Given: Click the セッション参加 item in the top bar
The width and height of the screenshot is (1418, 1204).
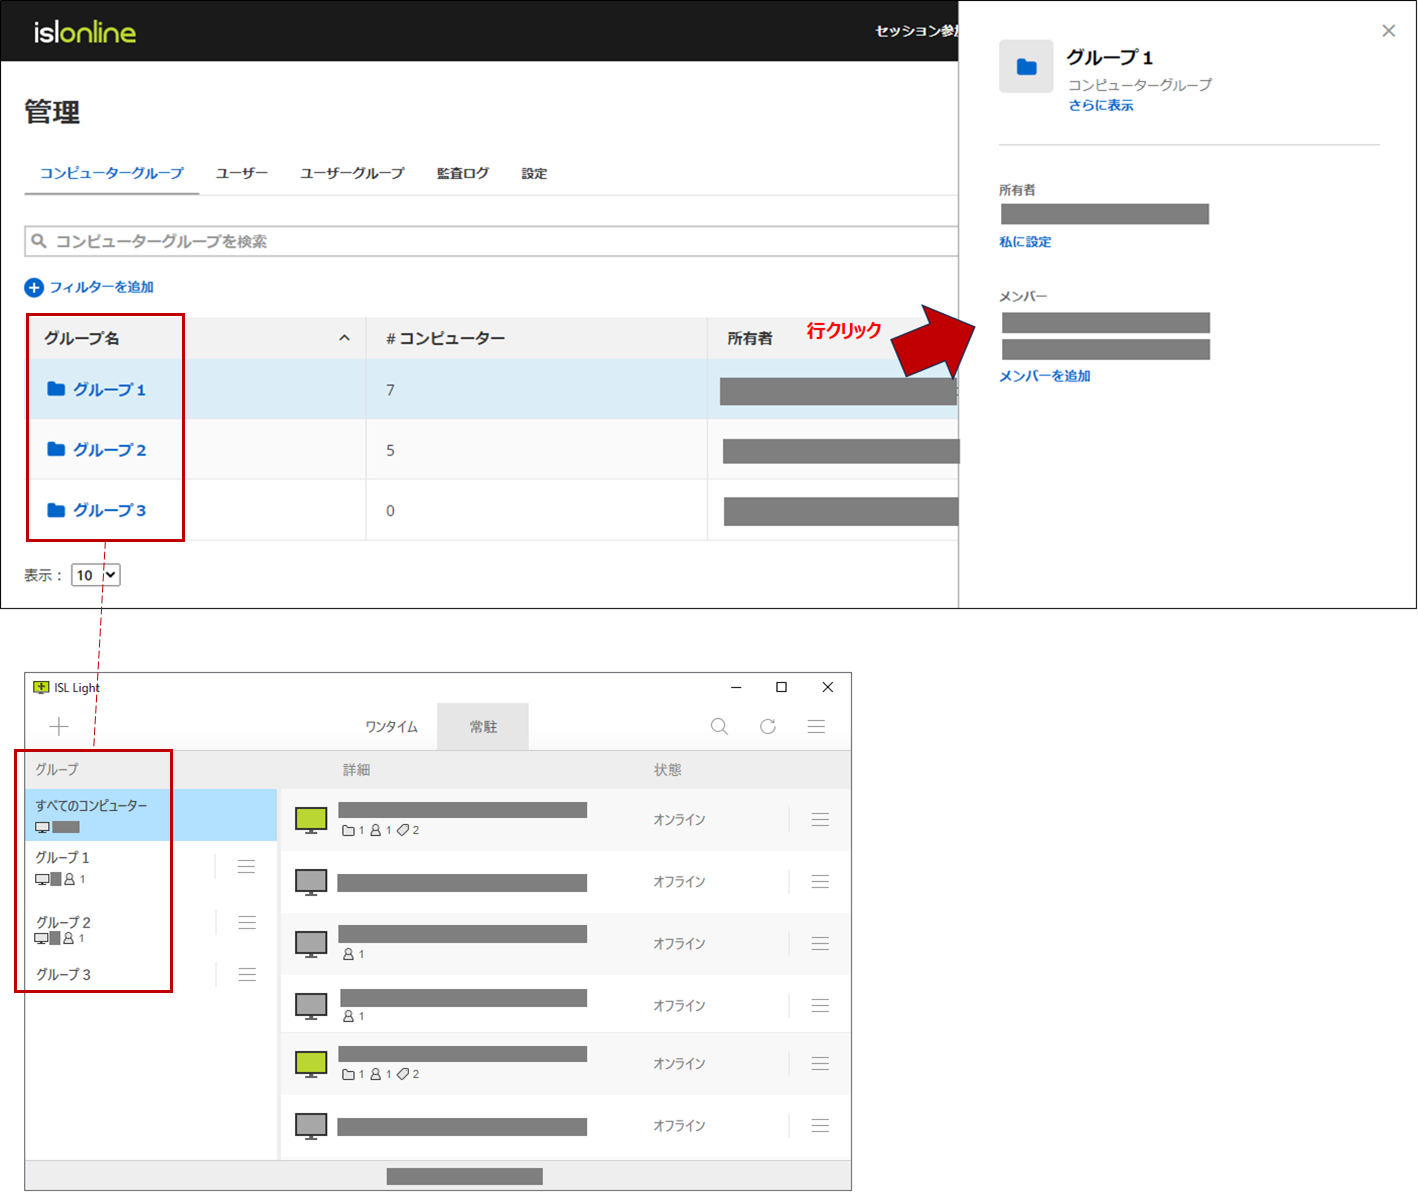Looking at the screenshot, I should [916, 31].
